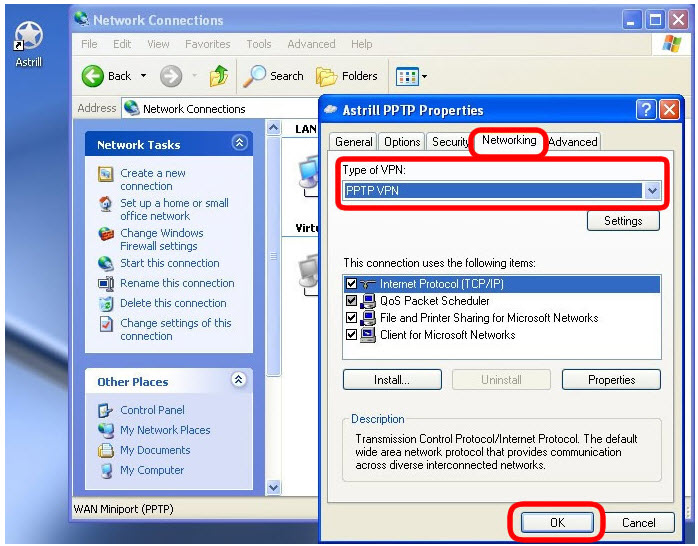Switch to the General tab
Viewport: 698px width, 546px height.
tap(353, 142)
